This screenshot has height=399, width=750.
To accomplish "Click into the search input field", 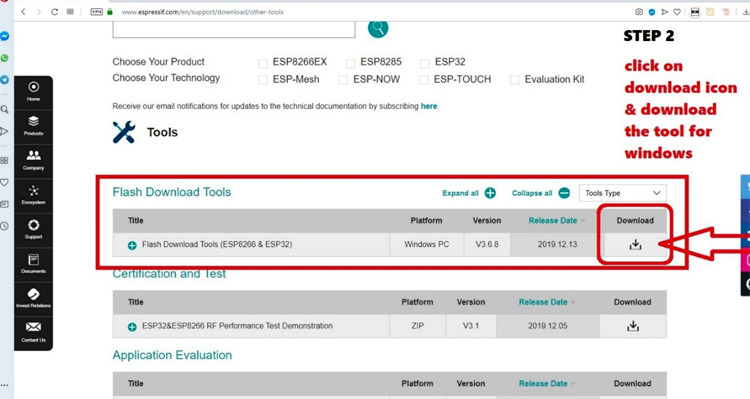I will pos(234,29).
